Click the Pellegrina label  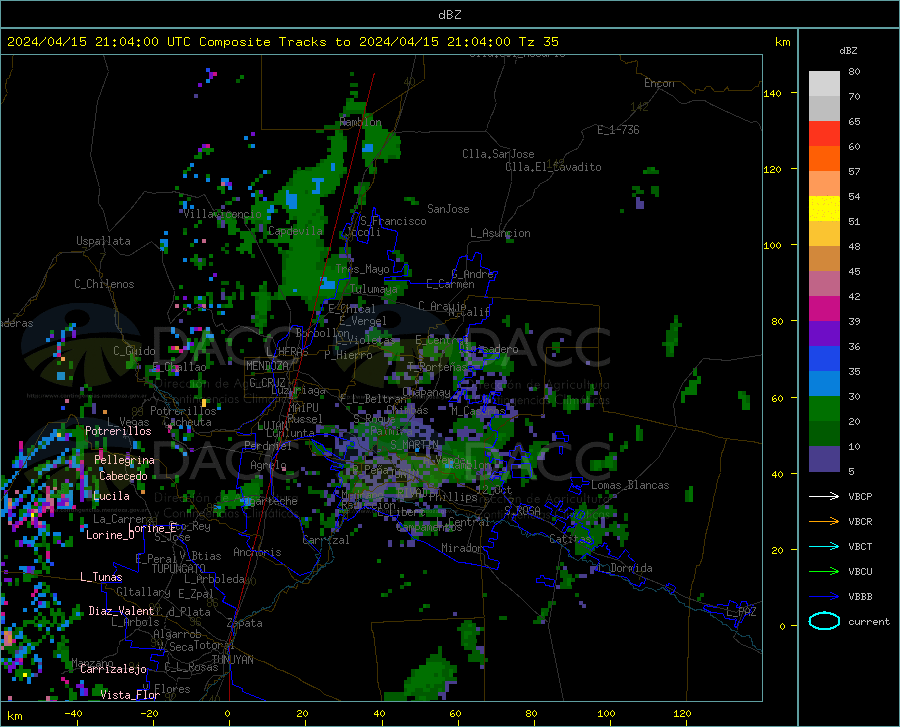pos(125,460)
